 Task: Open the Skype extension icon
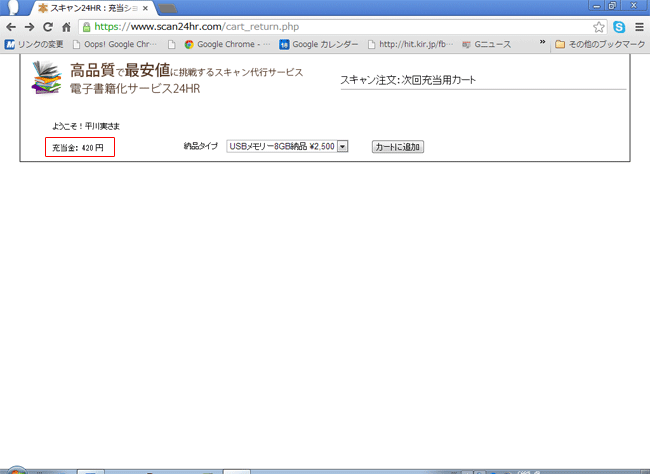[x=619, y=27]
